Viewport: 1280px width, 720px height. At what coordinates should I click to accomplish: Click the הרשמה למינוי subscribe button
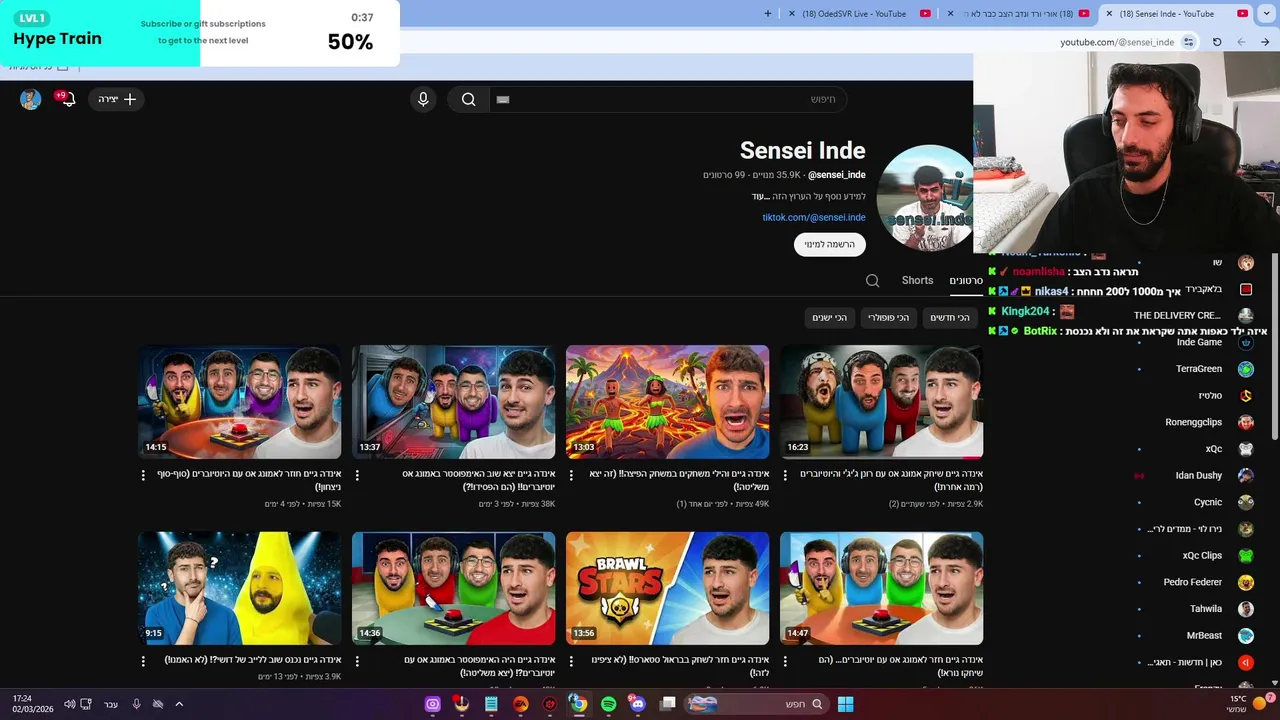coord(830,244)
